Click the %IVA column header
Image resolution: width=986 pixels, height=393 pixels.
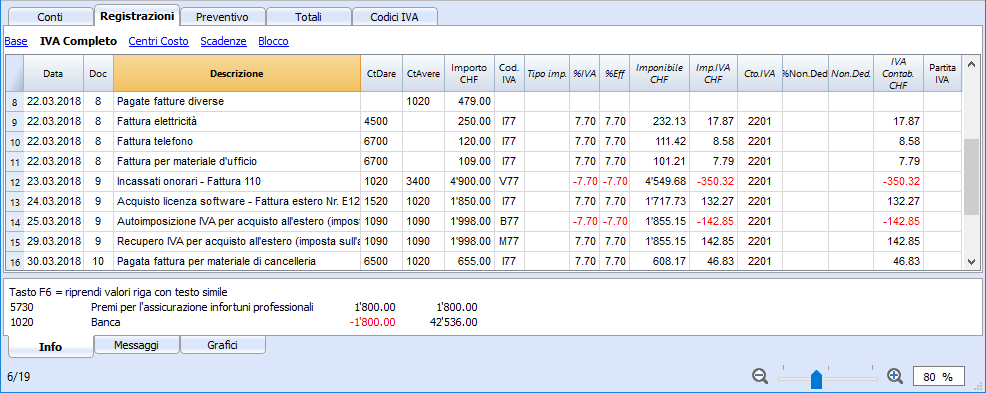pyautogui.click(x=585, y=74)
